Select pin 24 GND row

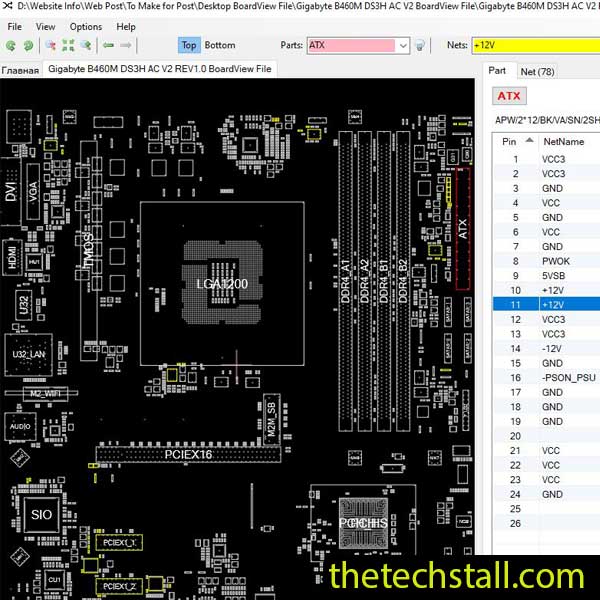click(546, 494)
